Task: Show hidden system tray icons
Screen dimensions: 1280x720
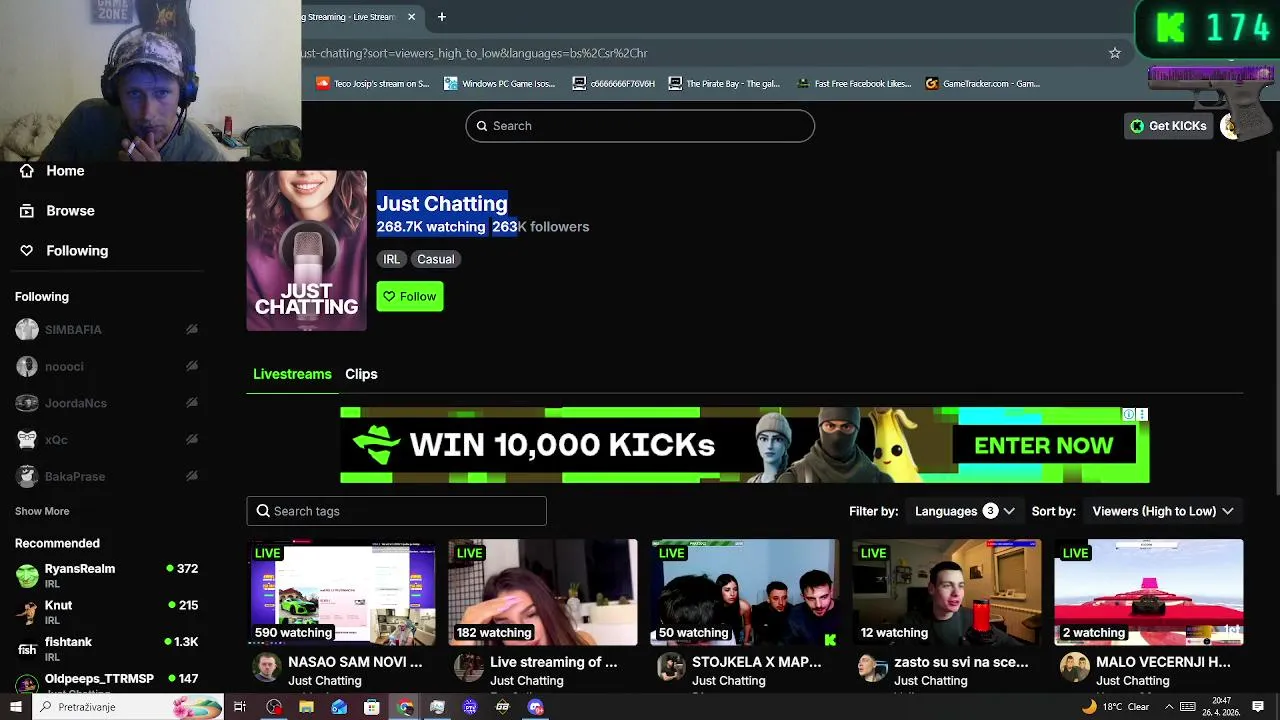Action: pos(1169,707)
